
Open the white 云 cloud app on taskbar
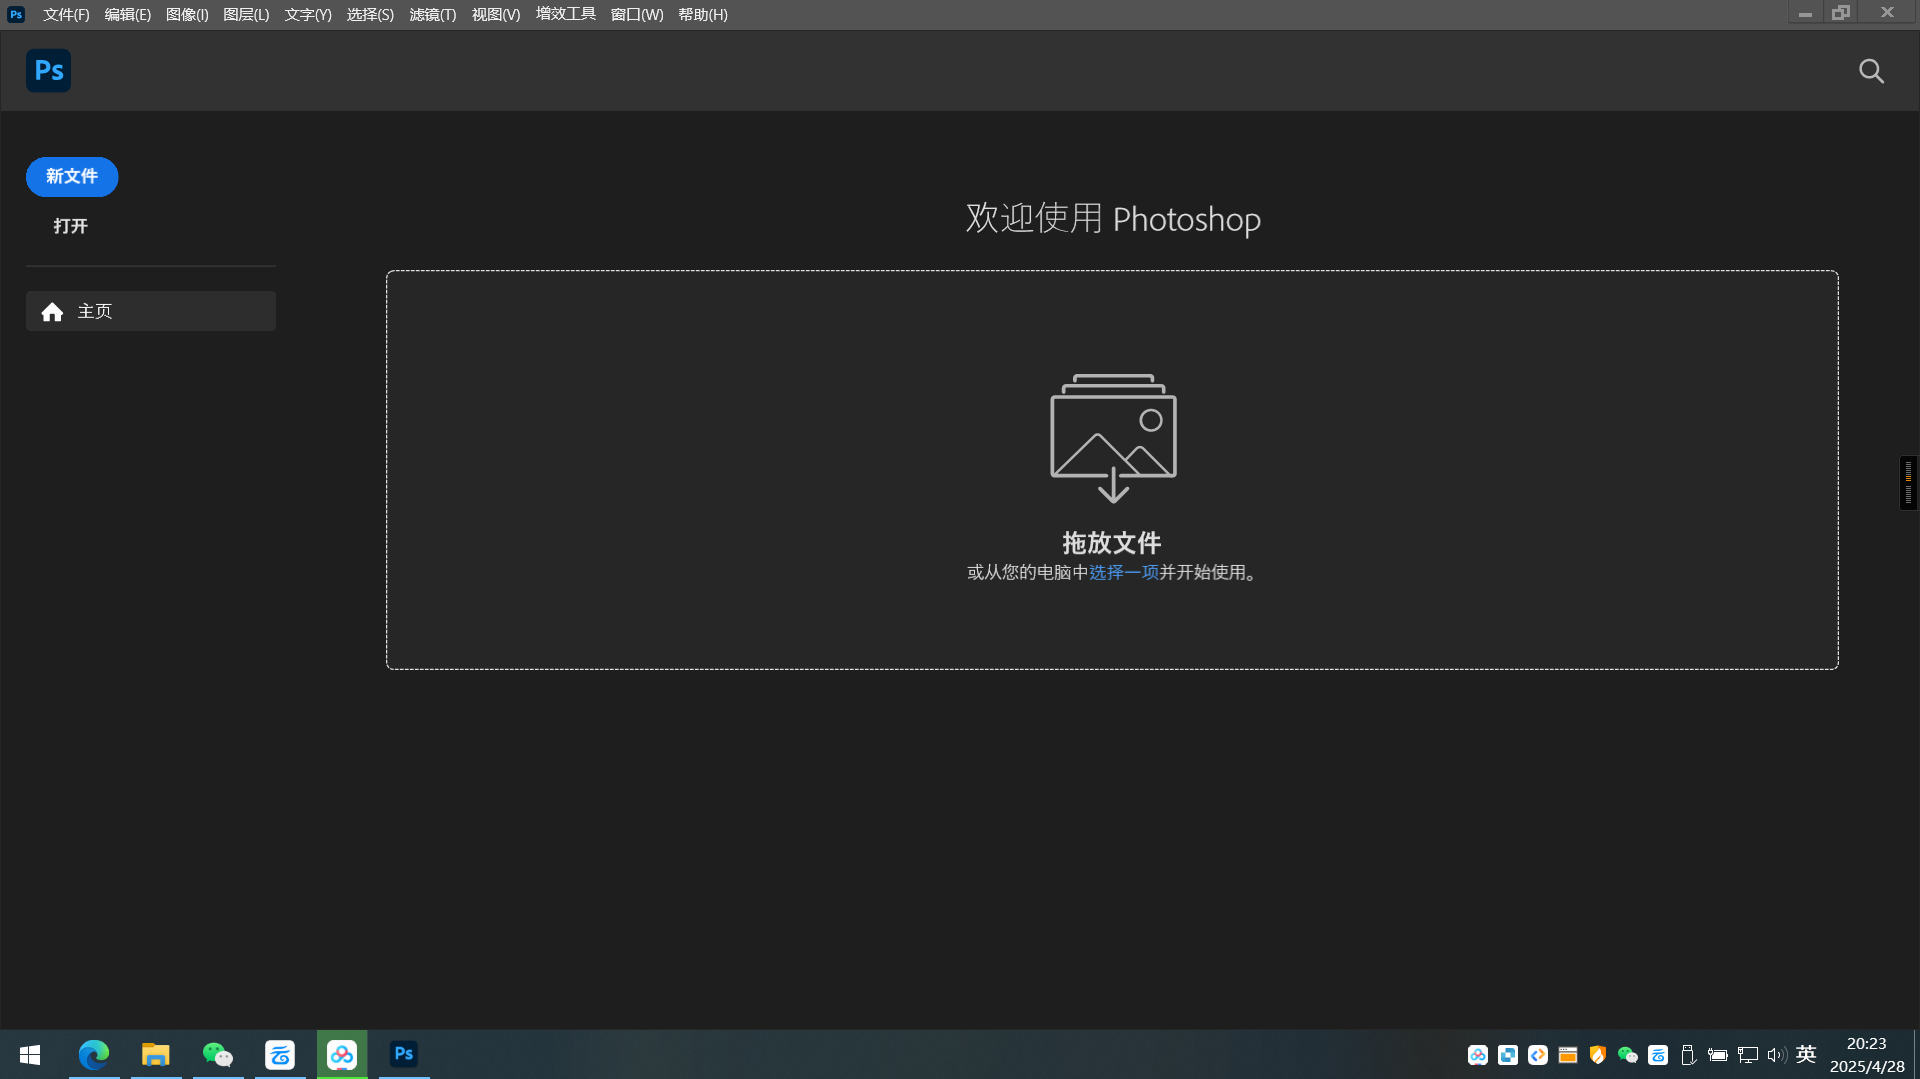click(280, 1054)
